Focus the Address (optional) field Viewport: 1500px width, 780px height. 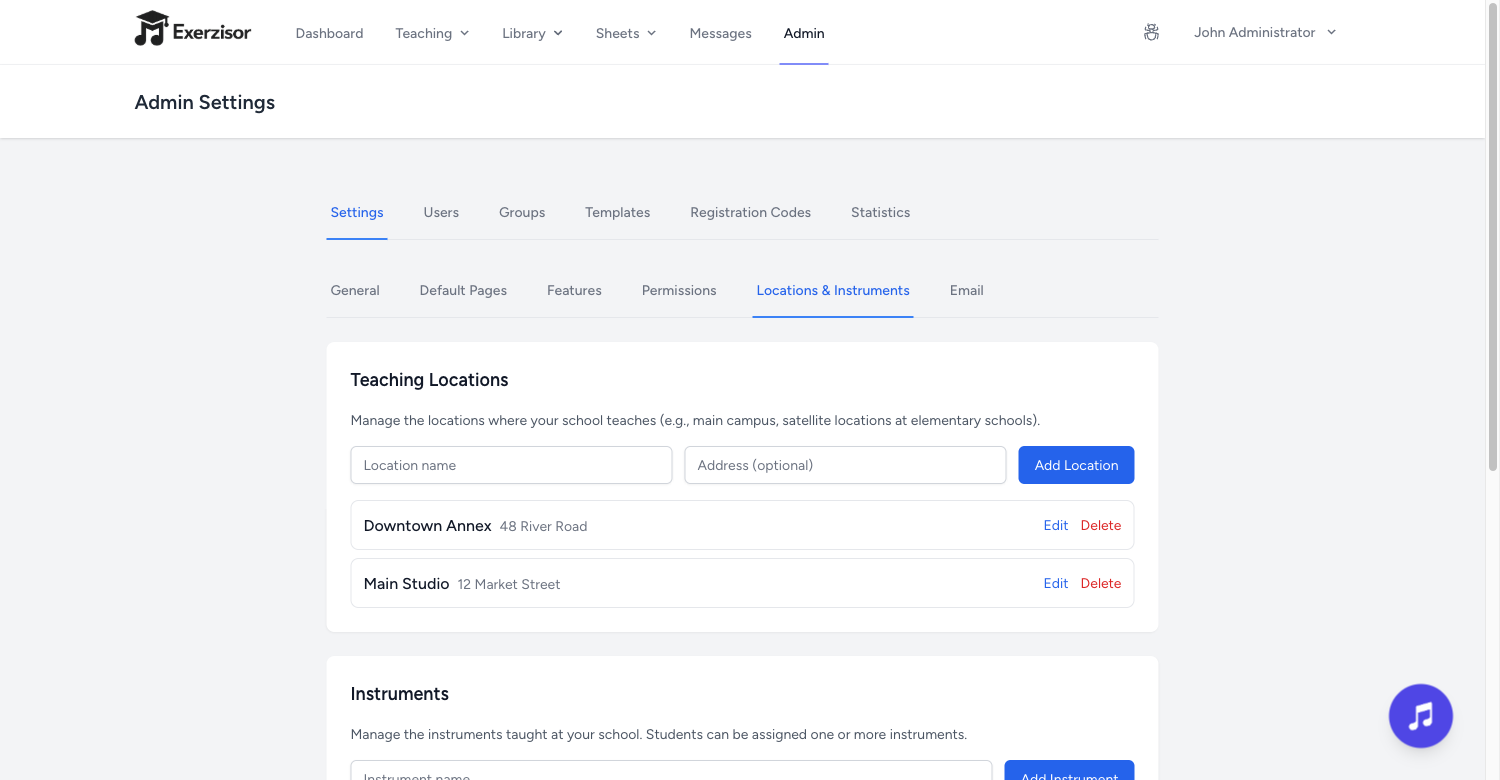point(845,465)
